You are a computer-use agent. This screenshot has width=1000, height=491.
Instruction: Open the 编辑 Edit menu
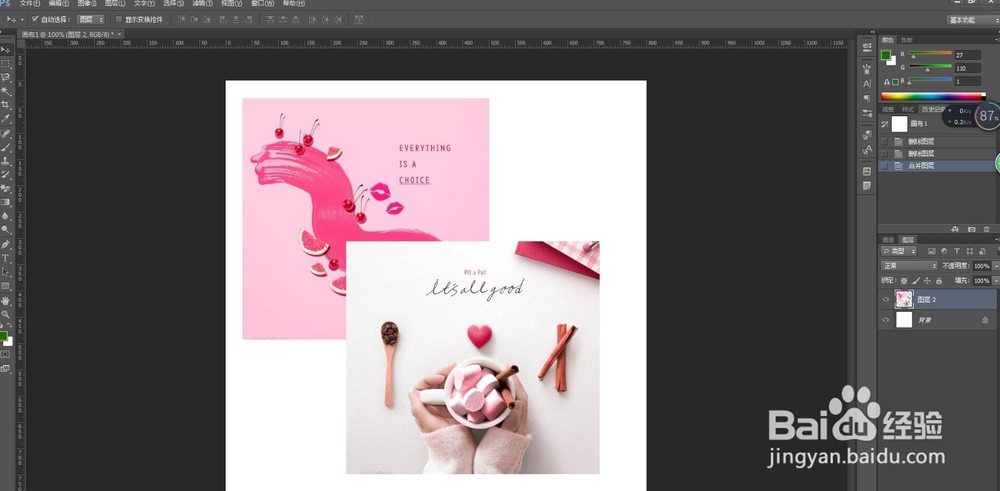(x=58, y=3)
